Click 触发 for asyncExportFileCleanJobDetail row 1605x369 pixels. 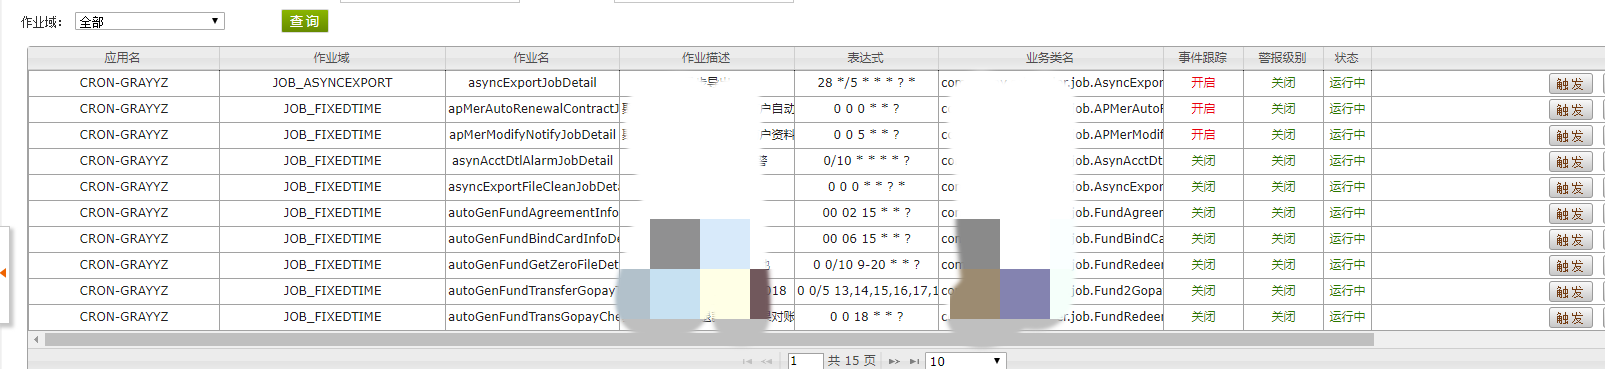point(1570,188)
